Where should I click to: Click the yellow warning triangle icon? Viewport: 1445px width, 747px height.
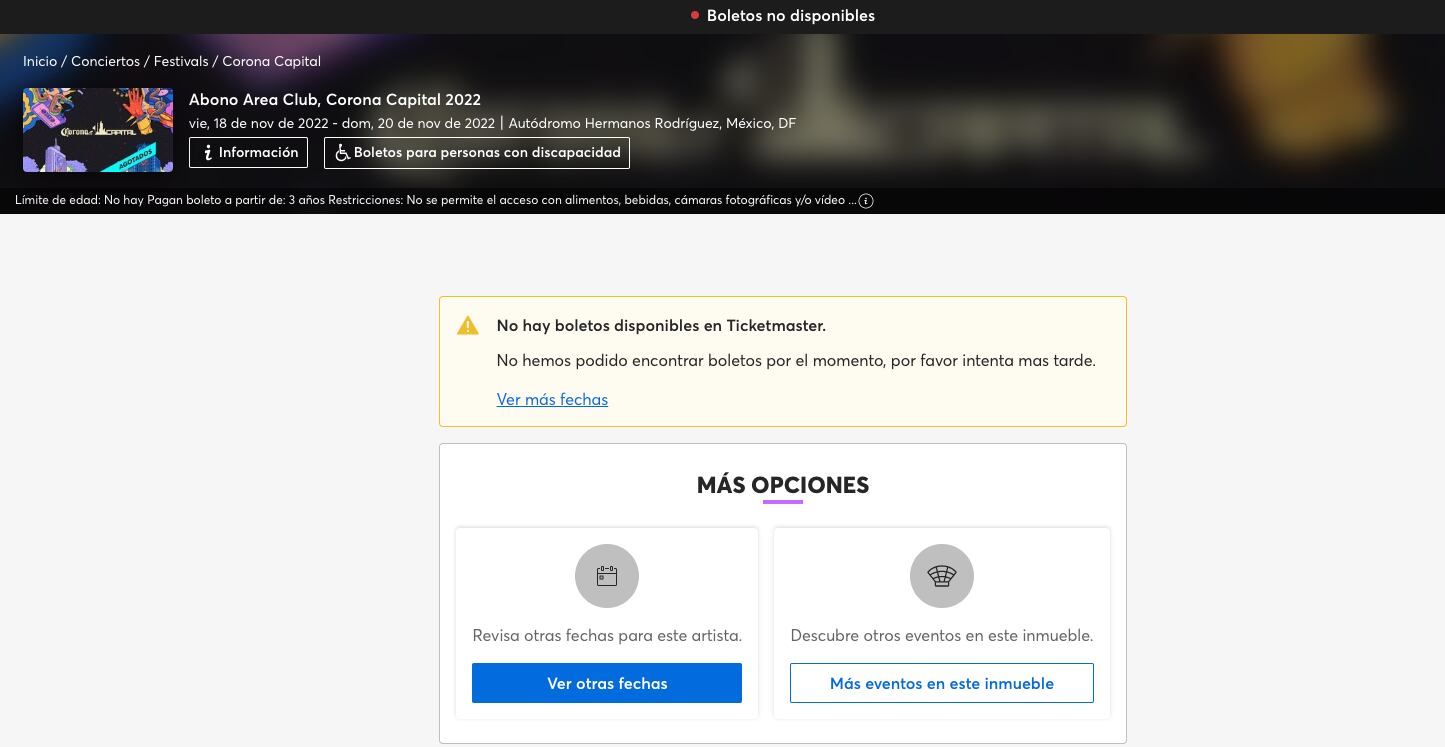click(468, 326)
